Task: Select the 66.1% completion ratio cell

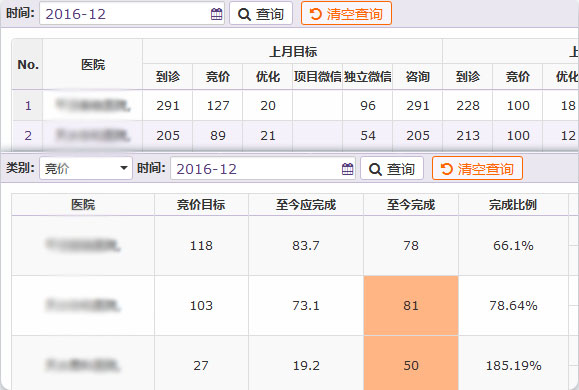Action: click(x=513, y=245)
